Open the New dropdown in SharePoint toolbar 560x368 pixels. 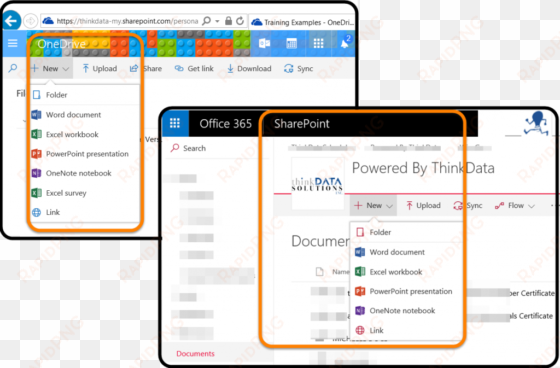pyautogui.click(x=373, y=205)
